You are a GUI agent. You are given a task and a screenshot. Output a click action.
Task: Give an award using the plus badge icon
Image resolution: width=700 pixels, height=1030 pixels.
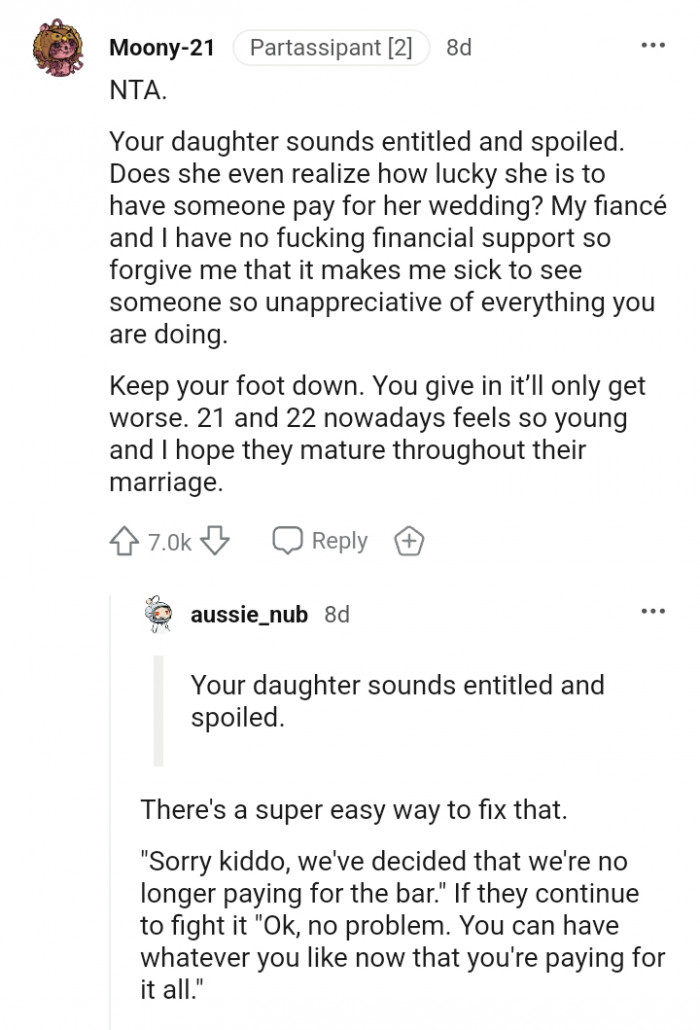point(408,542)
